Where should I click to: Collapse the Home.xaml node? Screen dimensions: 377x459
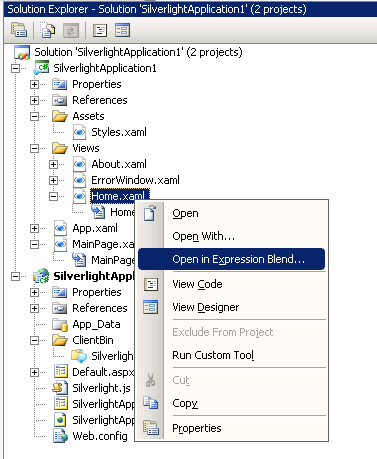(53, 196)
